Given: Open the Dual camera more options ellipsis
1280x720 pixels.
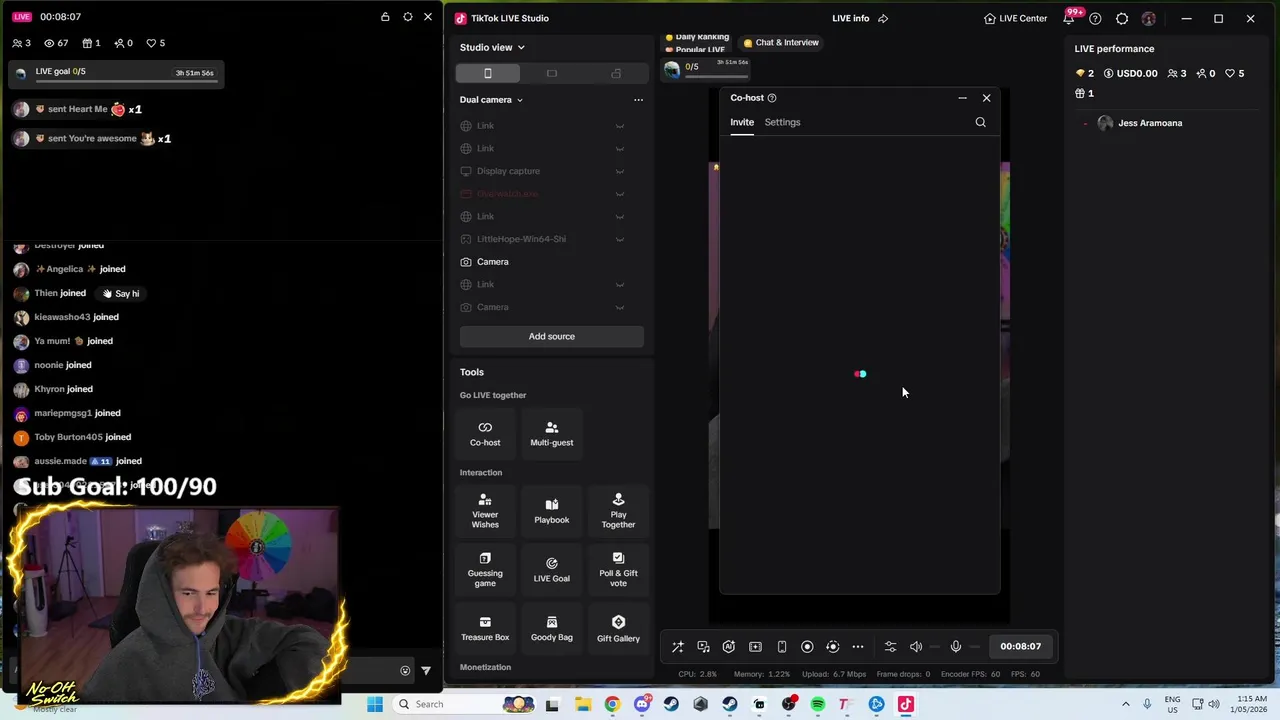Looking at the screenshot, I should coord(638,100).
